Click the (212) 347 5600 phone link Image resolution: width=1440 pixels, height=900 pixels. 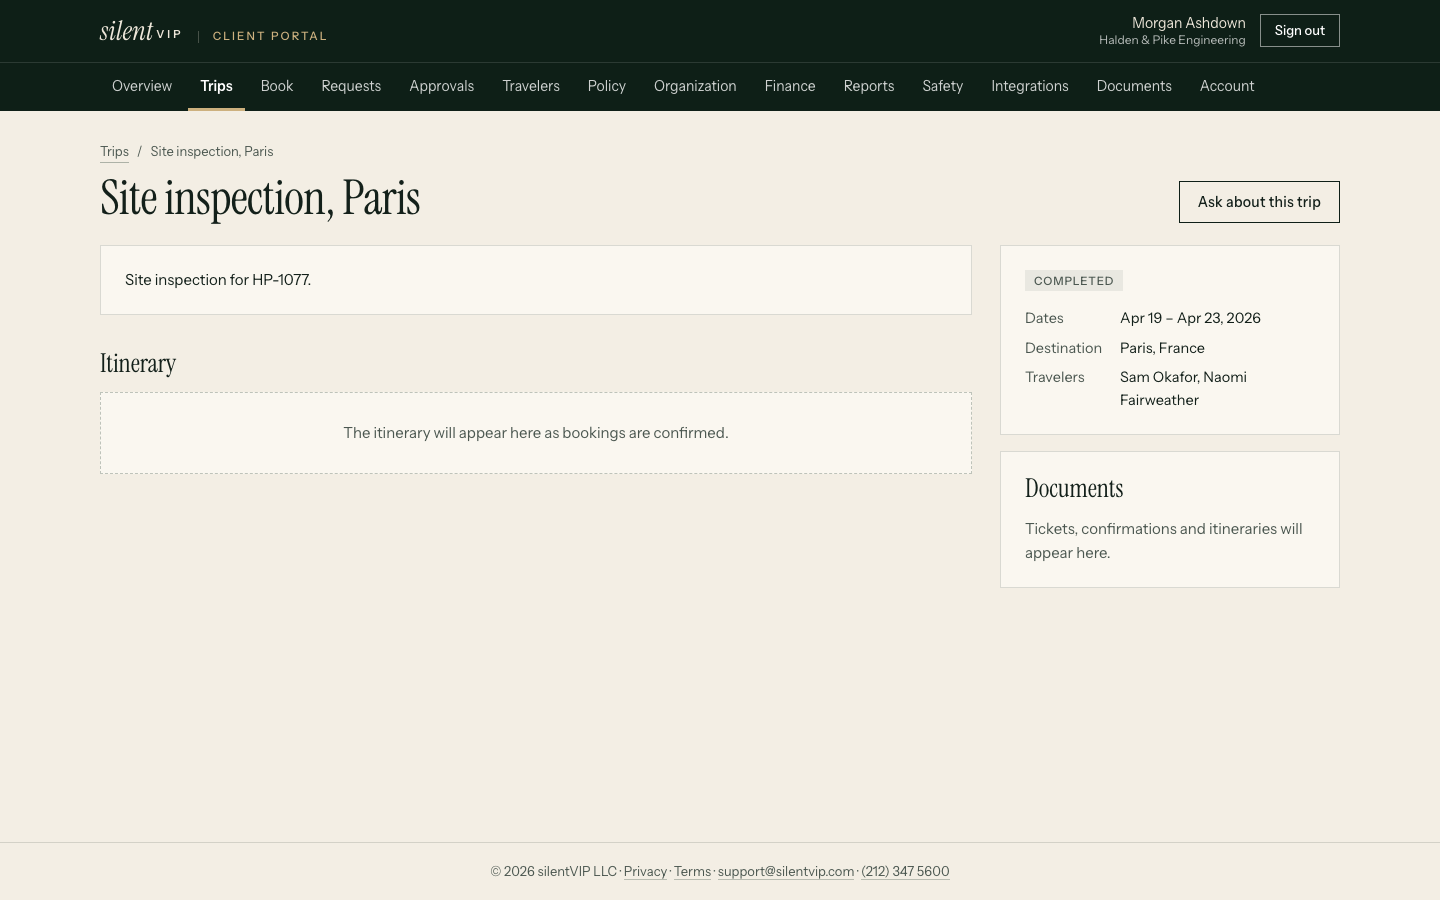[x=905, y=872]
